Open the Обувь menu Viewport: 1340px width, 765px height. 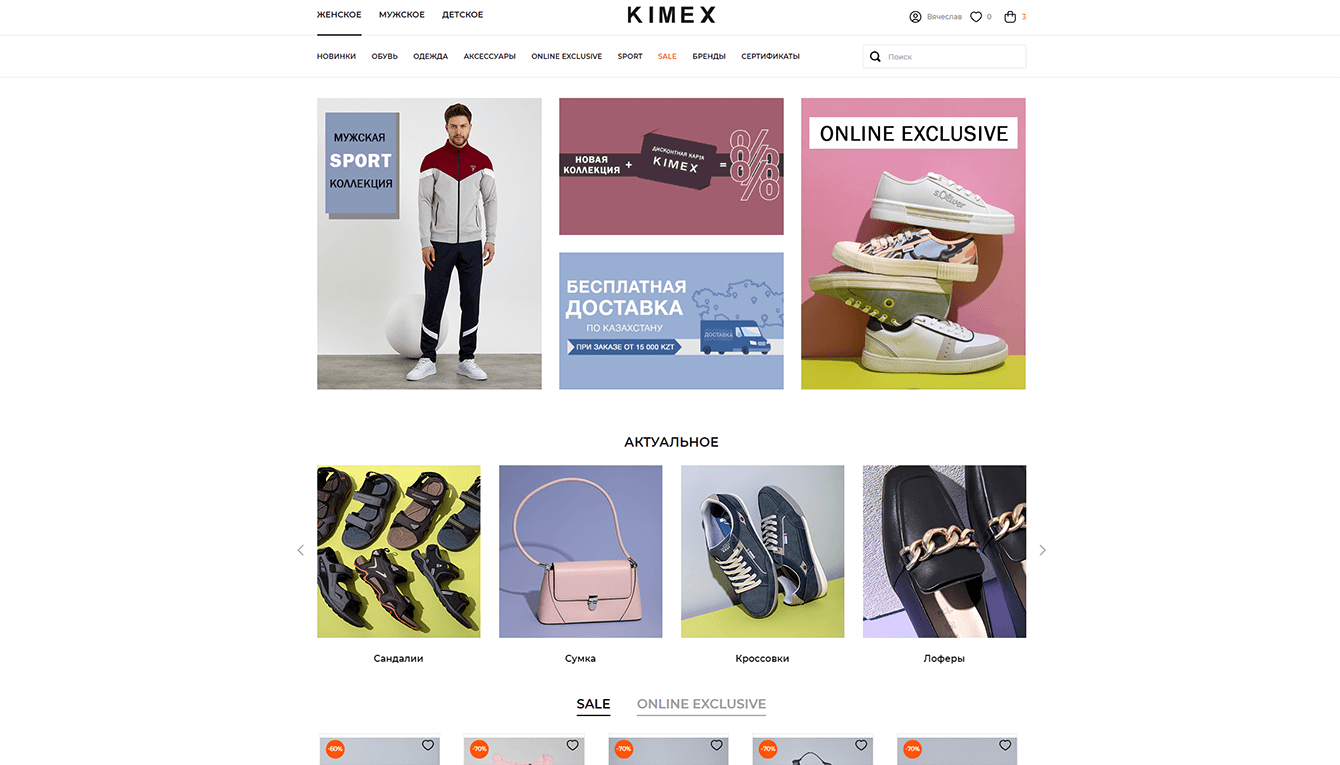coord(385,56)
